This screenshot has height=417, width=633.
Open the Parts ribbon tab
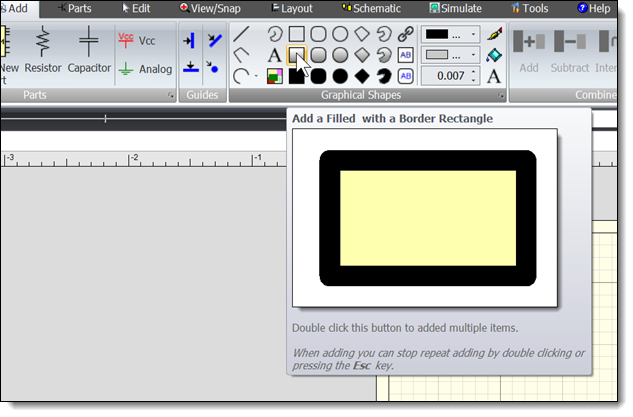(74, 8)
